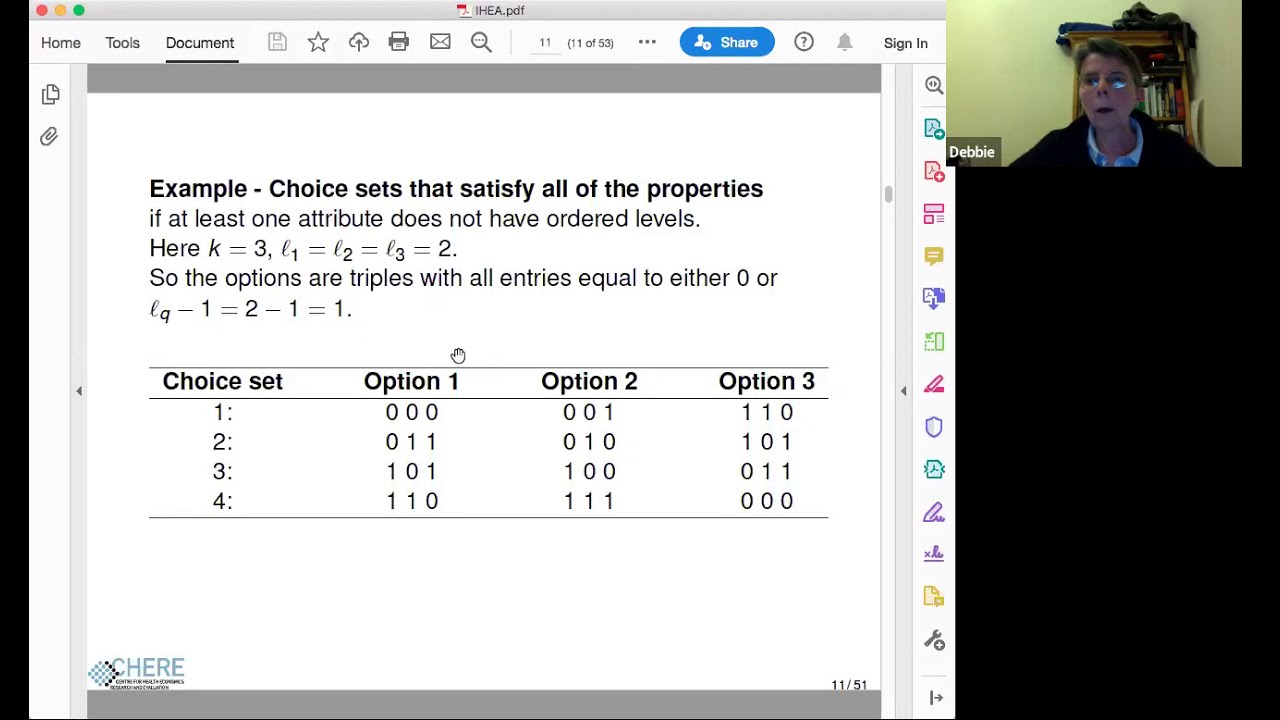1280x720 pixels.
Task: Bookmark the file with the star icon
Action: tap(318, 42)
